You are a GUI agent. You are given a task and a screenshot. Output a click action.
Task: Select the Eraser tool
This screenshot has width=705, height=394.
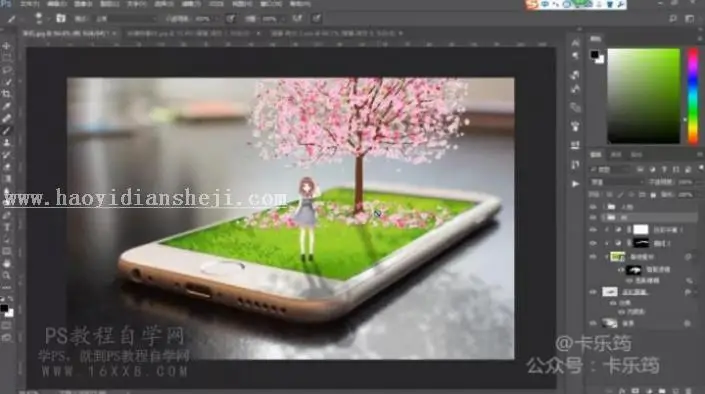click(7, 167)
